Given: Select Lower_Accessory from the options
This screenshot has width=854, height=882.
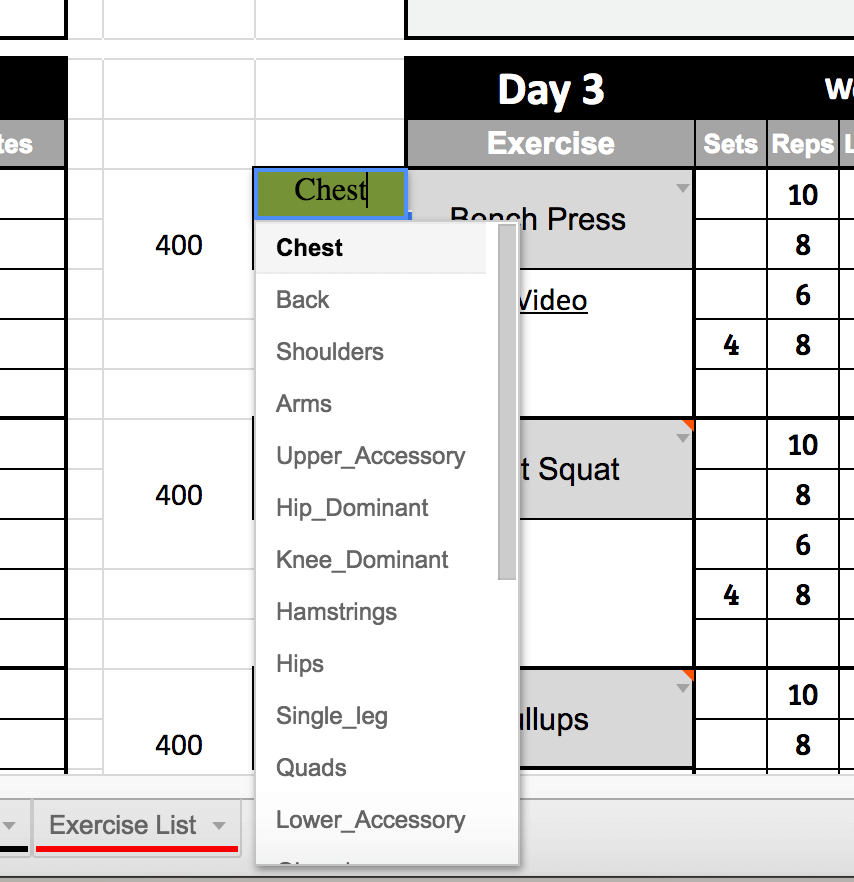Looking at the screenshot, I should (371, 820).
